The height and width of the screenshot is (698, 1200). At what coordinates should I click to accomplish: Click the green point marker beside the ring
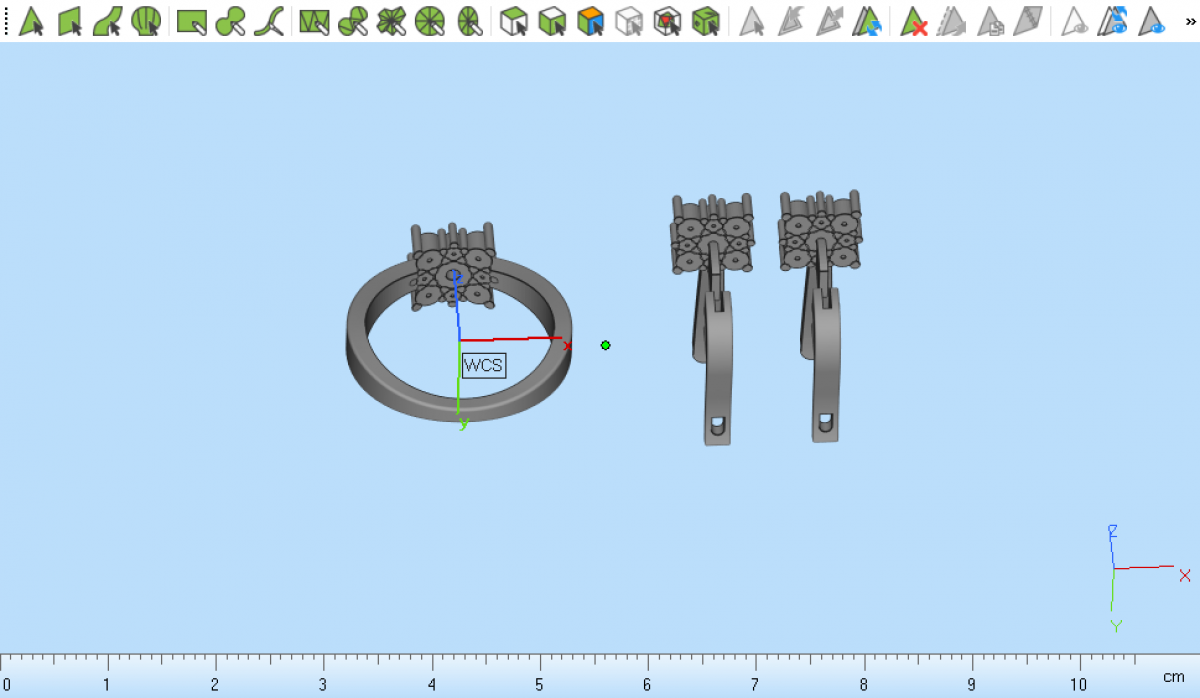coord(605,345)
